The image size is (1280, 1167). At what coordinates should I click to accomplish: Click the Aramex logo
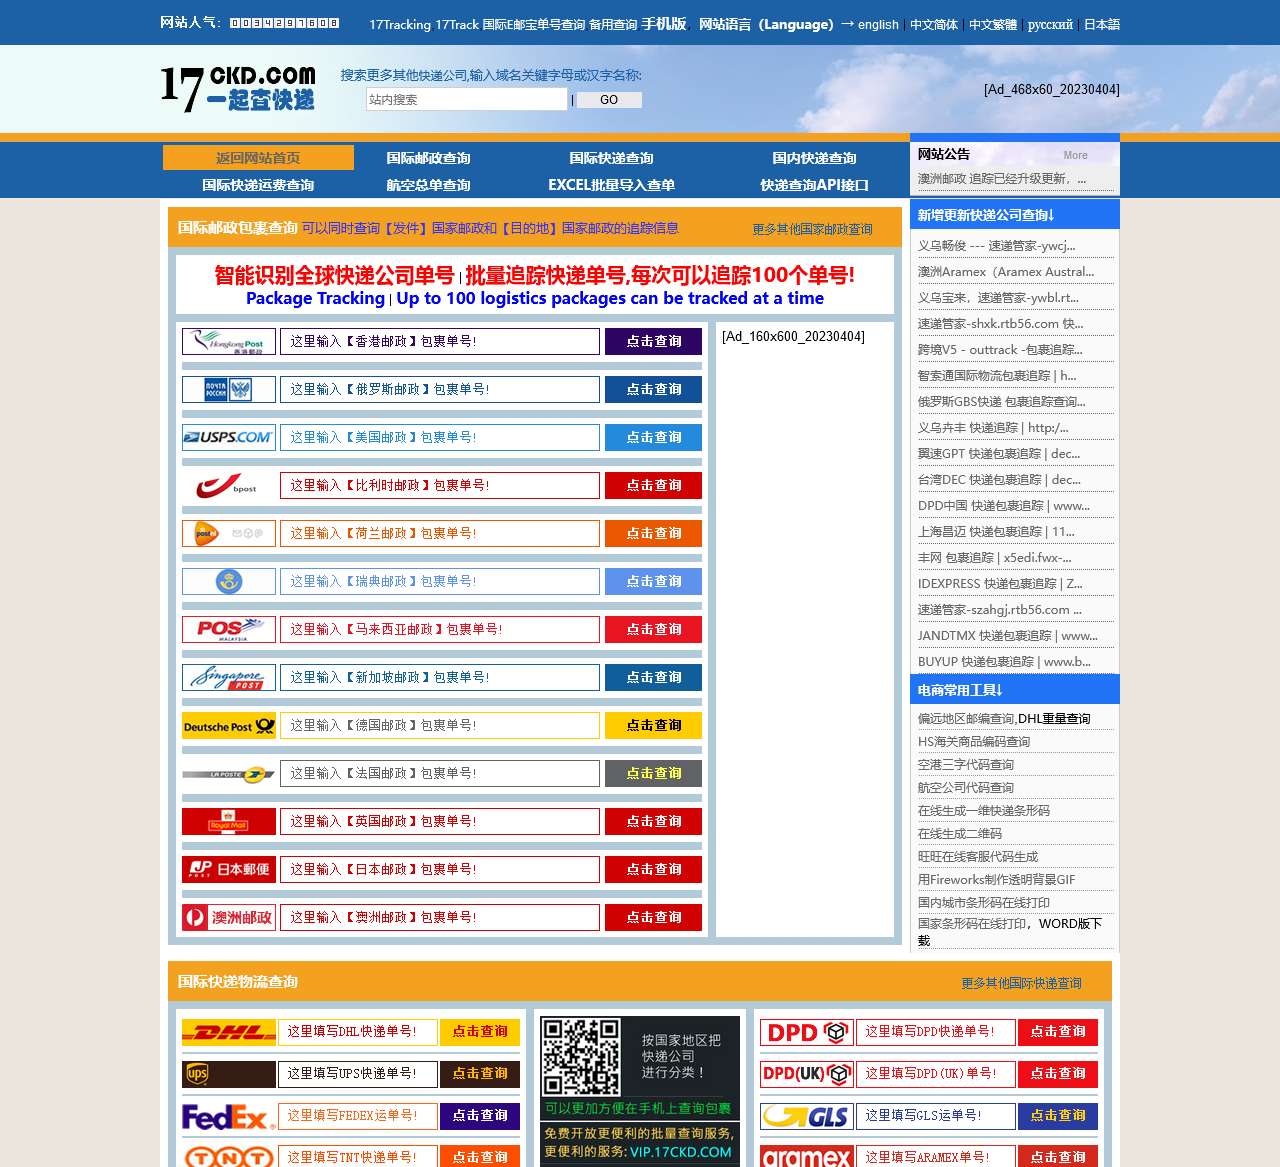(806, 1157)
